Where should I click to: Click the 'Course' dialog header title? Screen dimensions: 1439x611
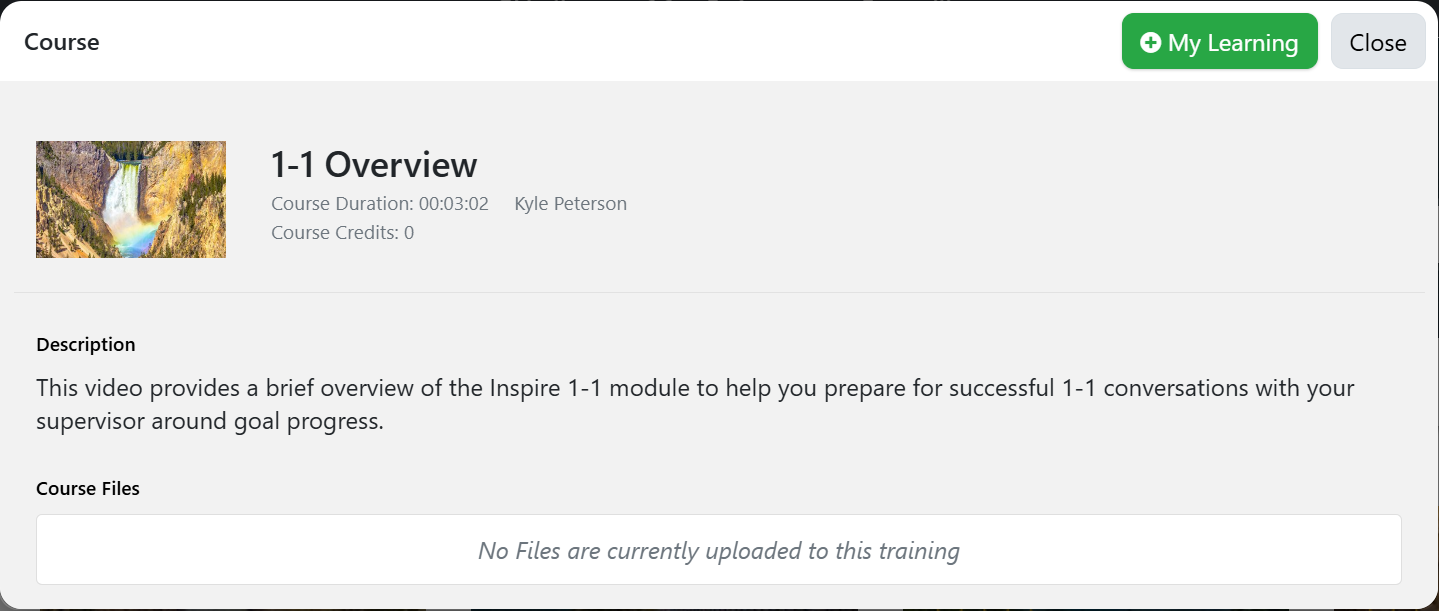pos(62,43)
